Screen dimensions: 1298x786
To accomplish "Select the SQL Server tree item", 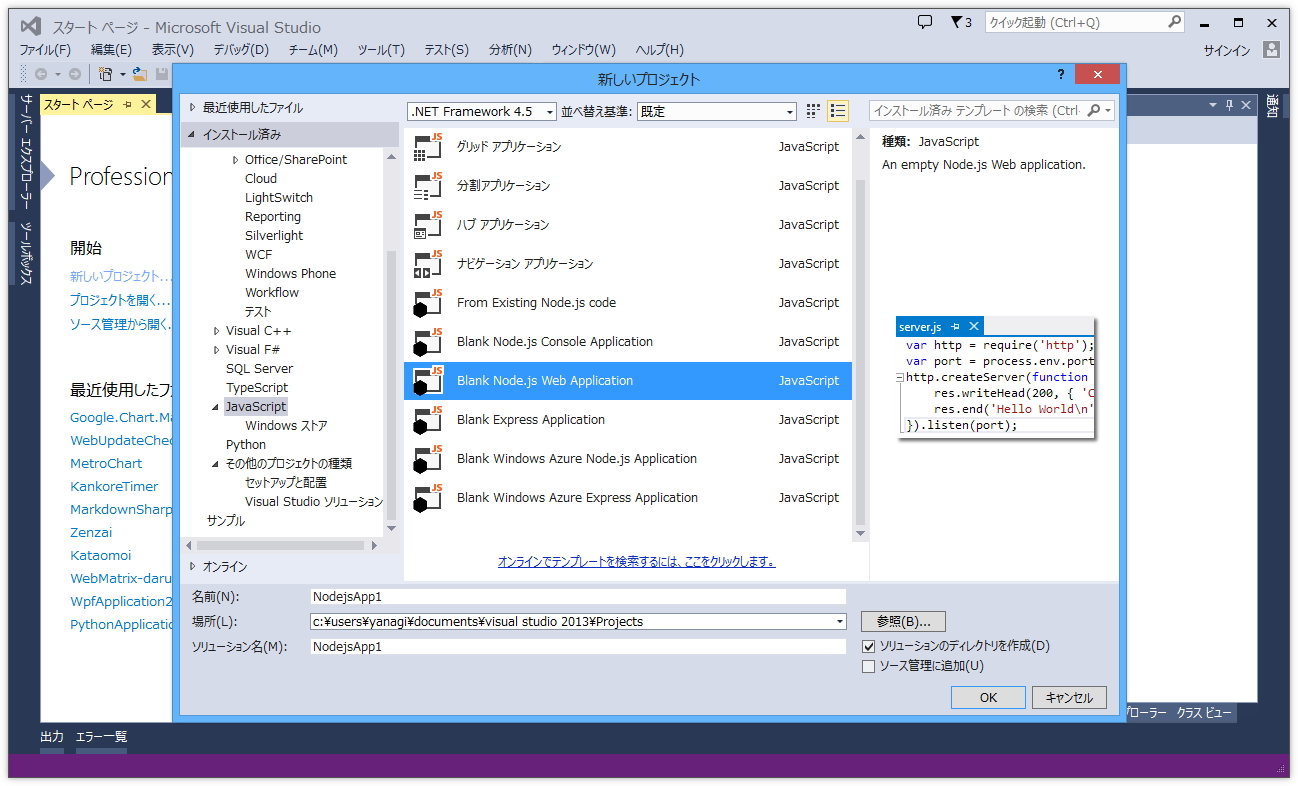I will tap(260, 369).
